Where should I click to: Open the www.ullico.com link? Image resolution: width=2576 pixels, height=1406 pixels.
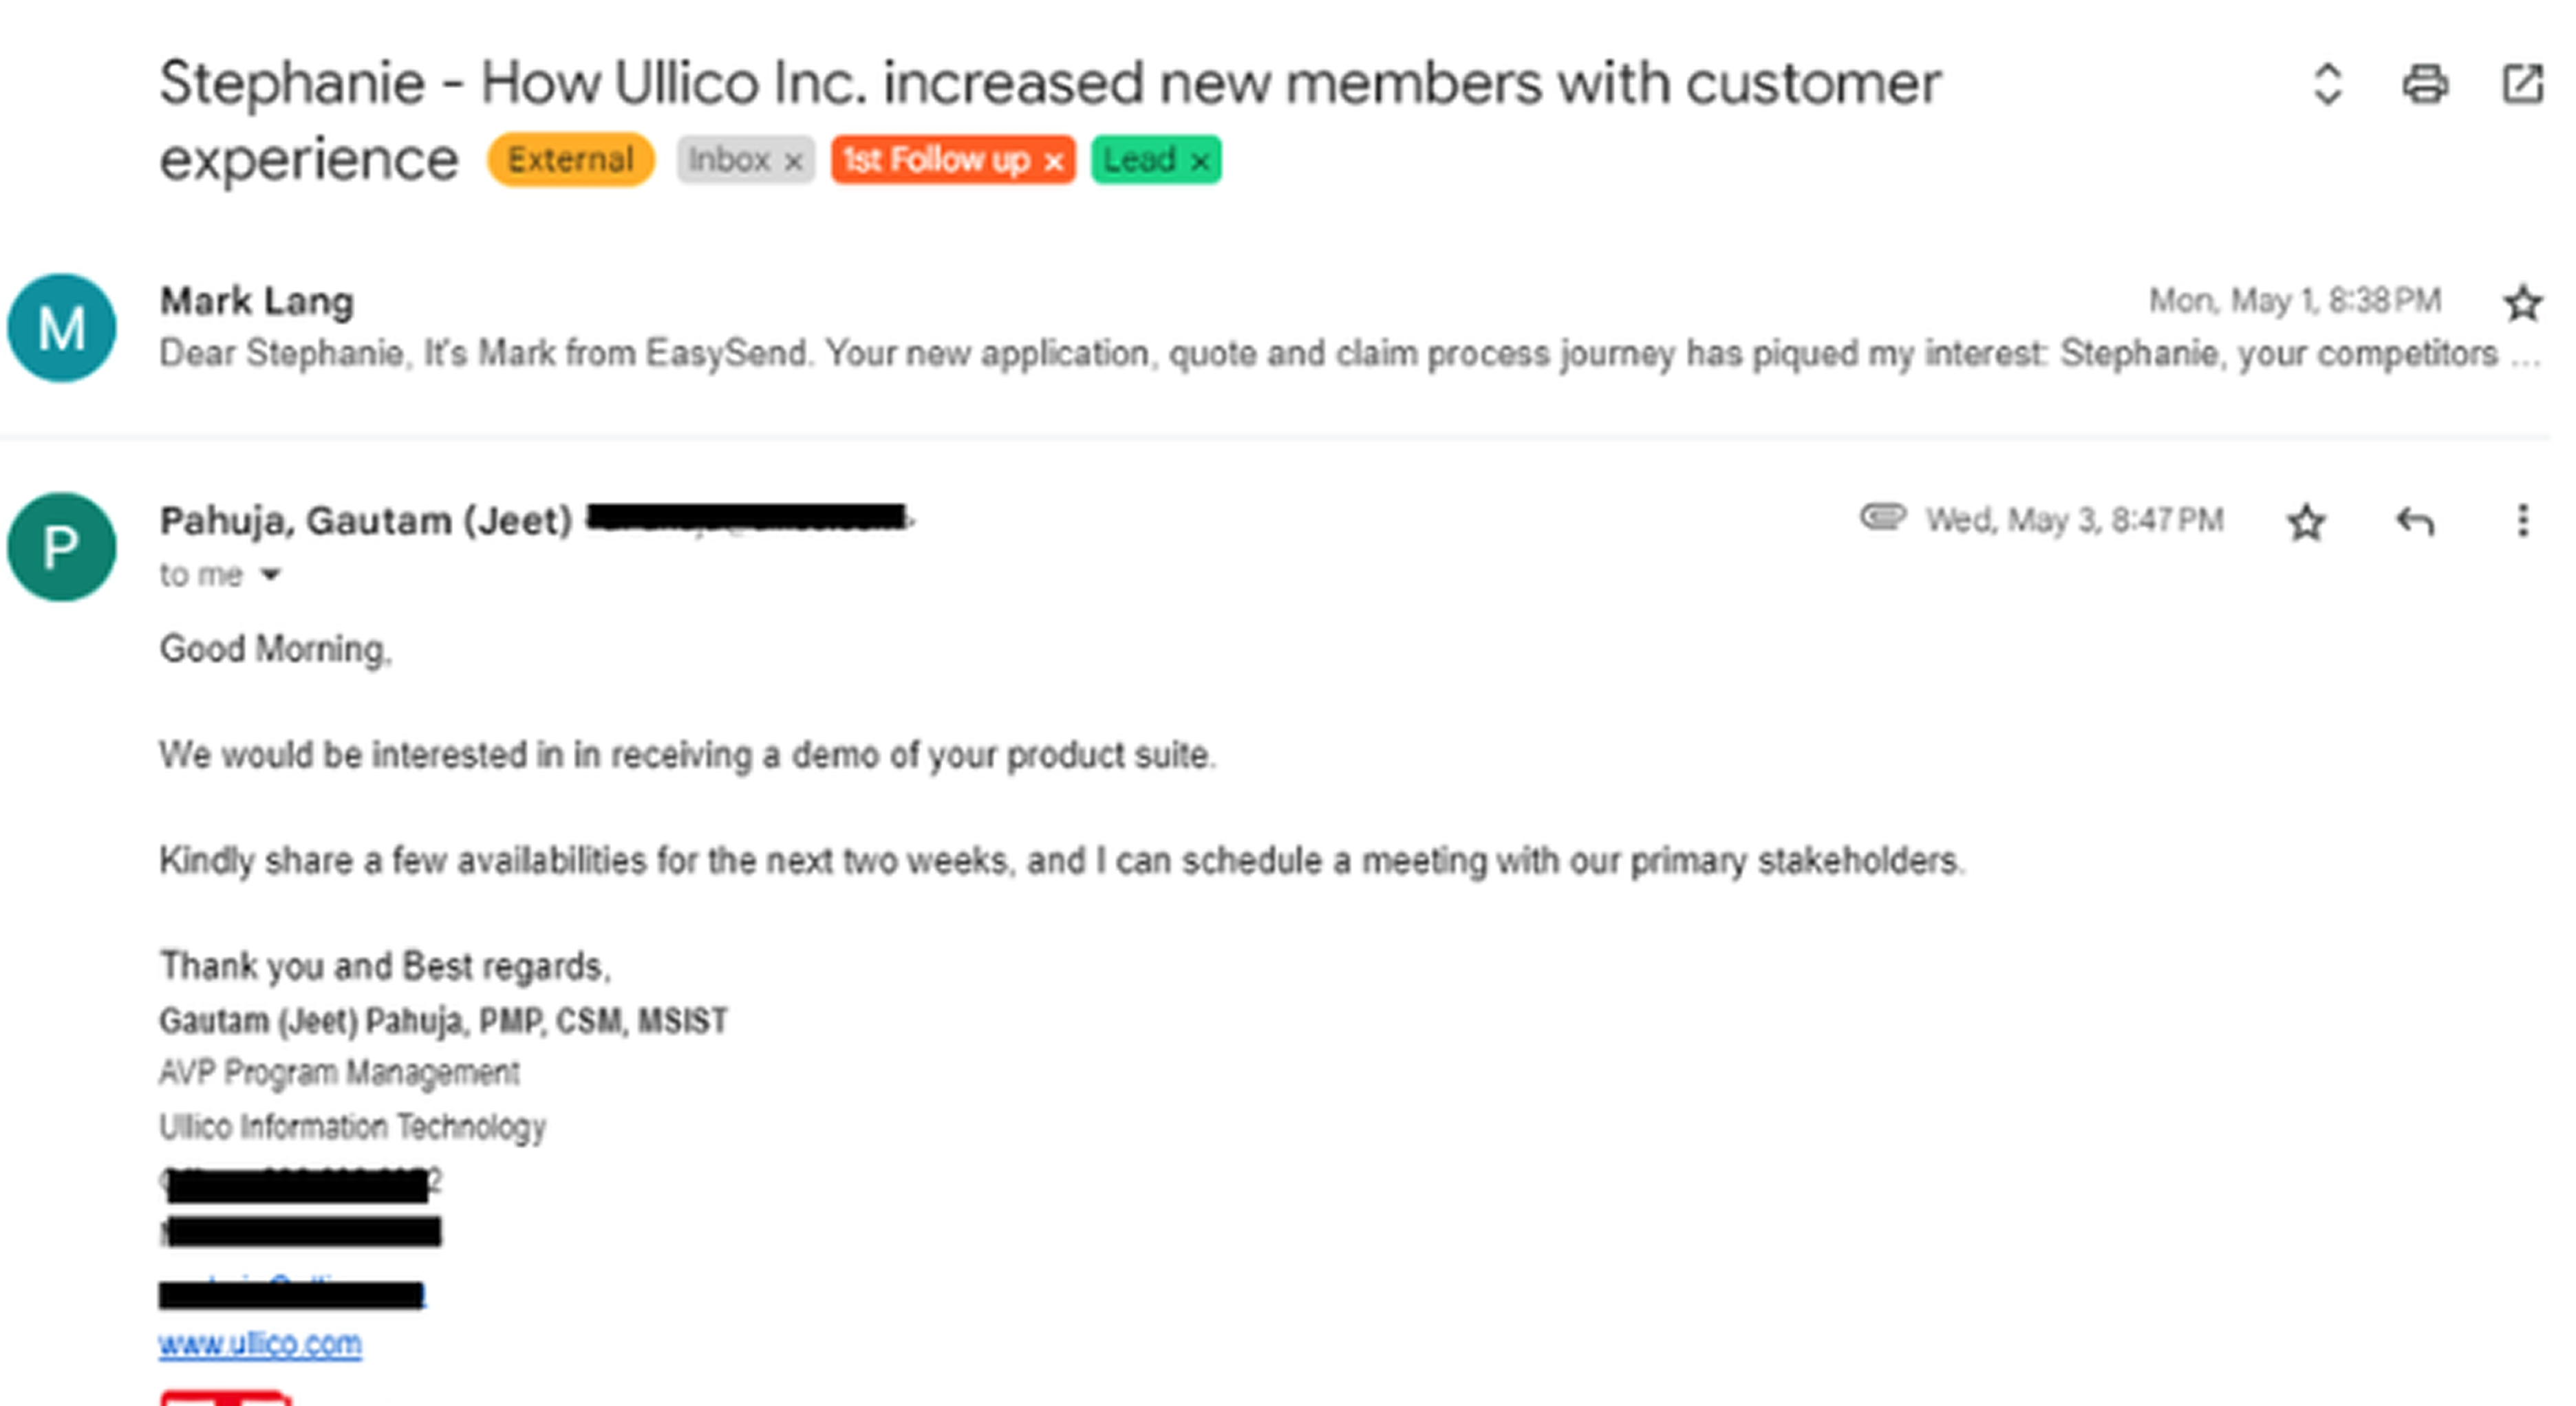click(260, 1343)
